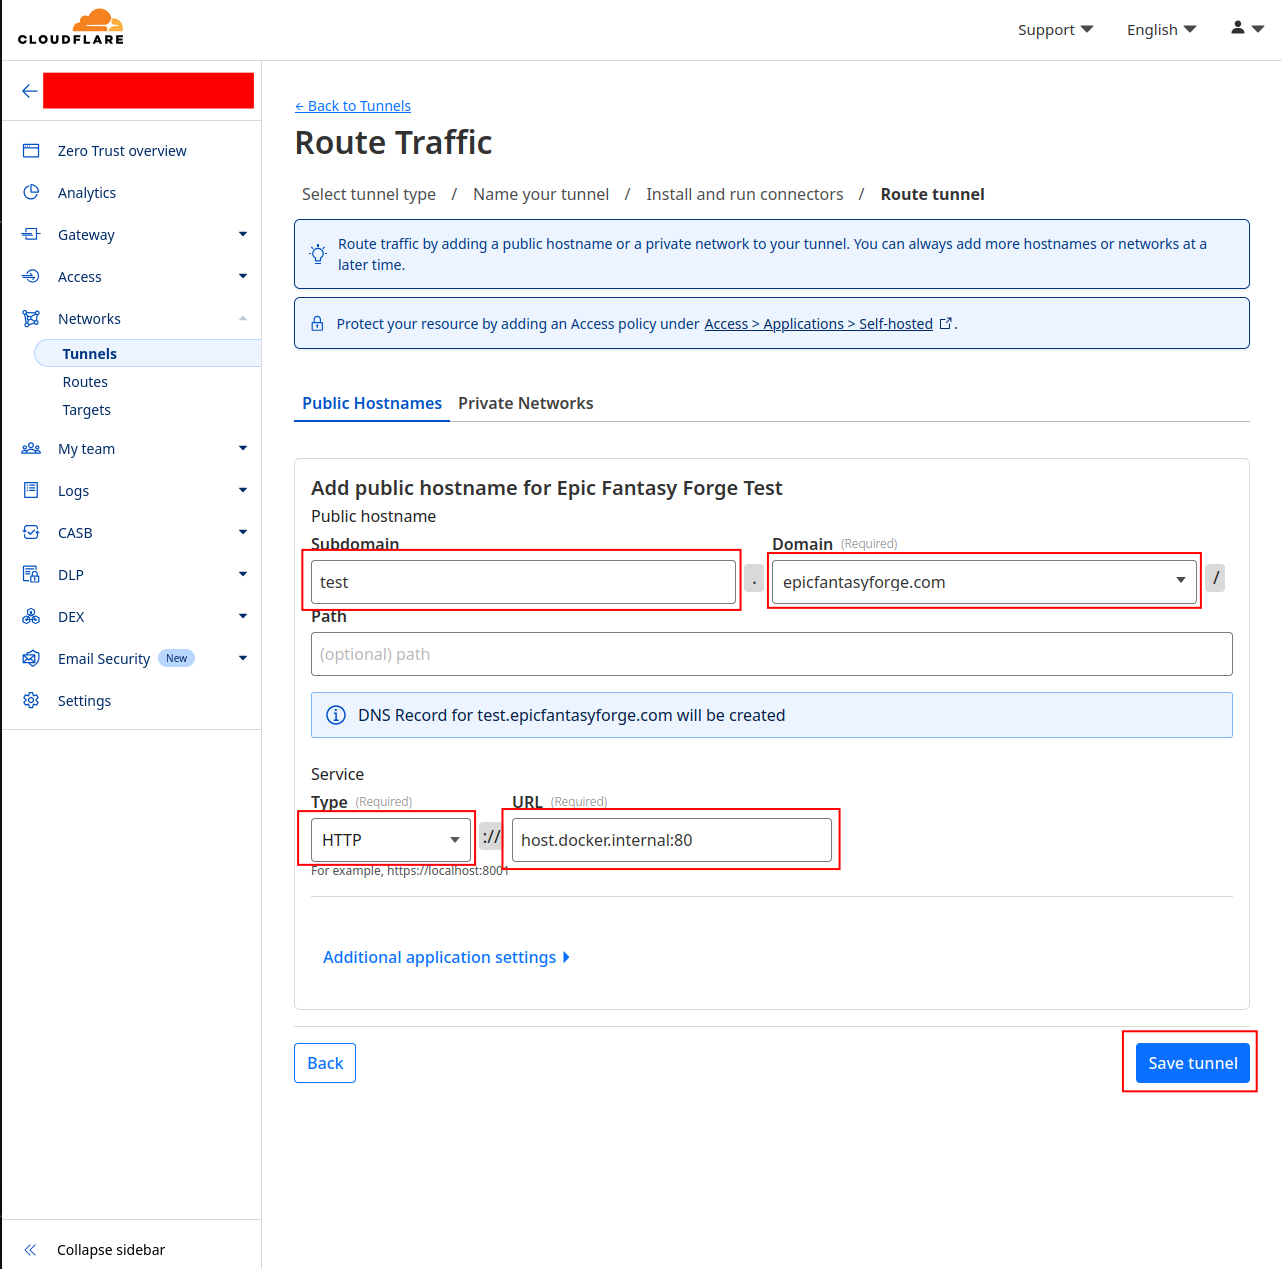Click the Access icon in sidebar
Image resolution: width=1282 pixels, height=1269 pixels.
(x=31, y=277)
